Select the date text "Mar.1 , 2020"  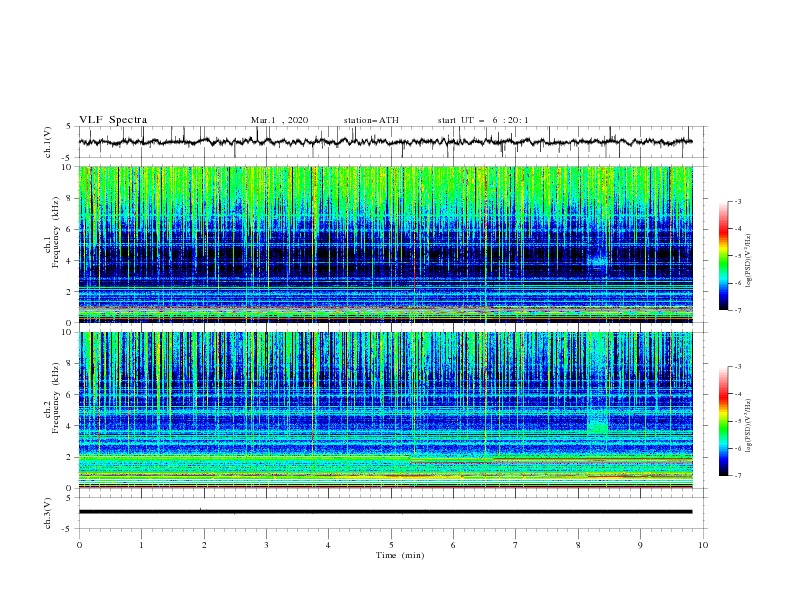tap(279, 120)
